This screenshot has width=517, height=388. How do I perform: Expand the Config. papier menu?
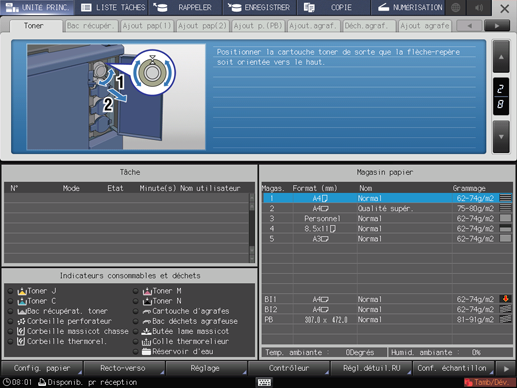click(42, 368)
